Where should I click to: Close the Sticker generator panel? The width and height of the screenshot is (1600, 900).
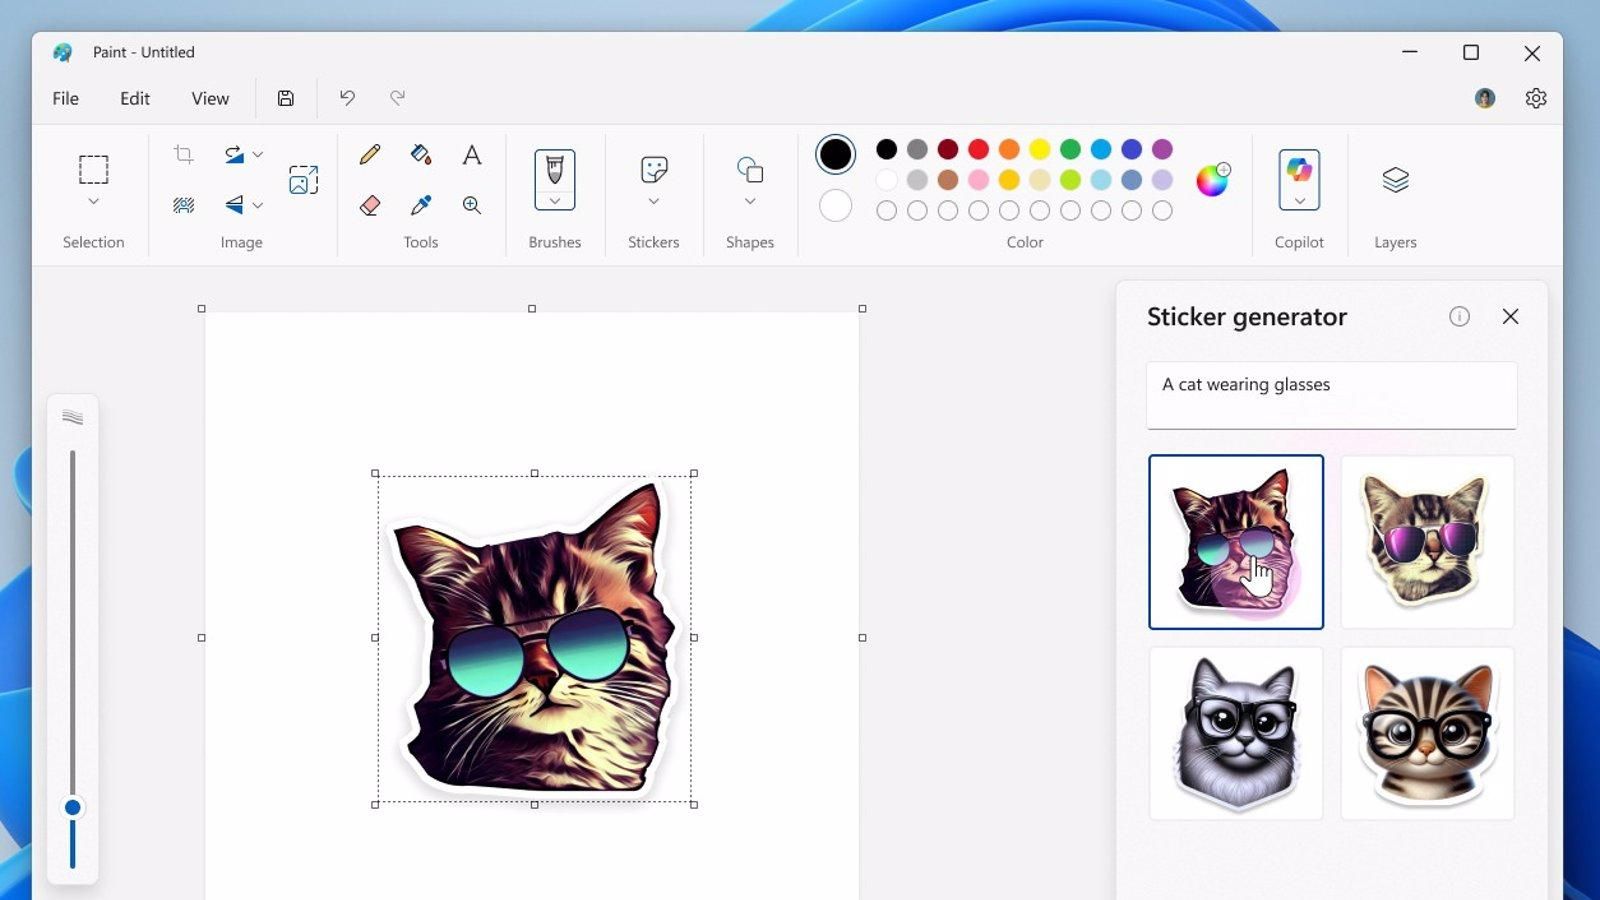1510,317
